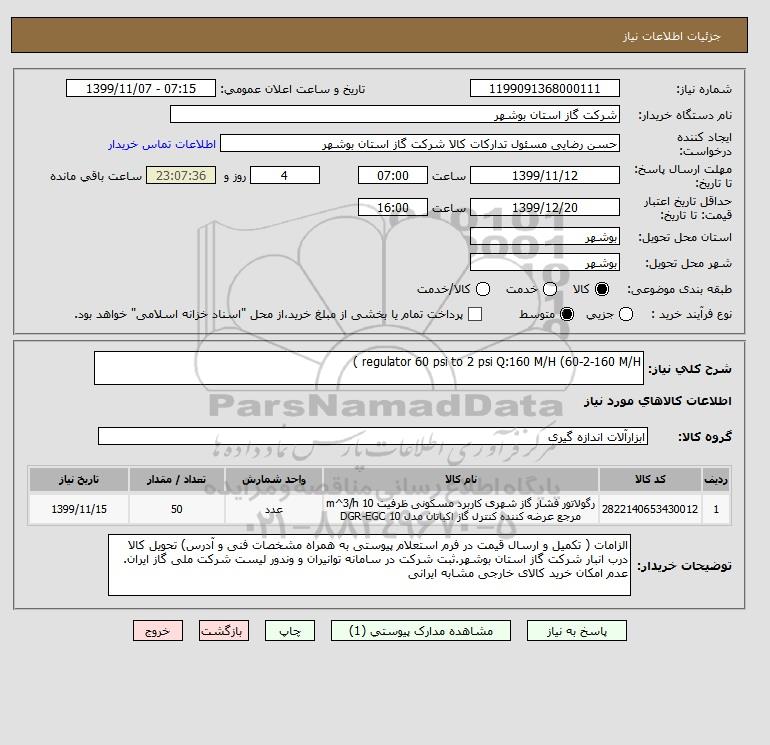Click the validity time field 16:00
This screenshot has height=745, width=770.
click(x=393, y=207)
